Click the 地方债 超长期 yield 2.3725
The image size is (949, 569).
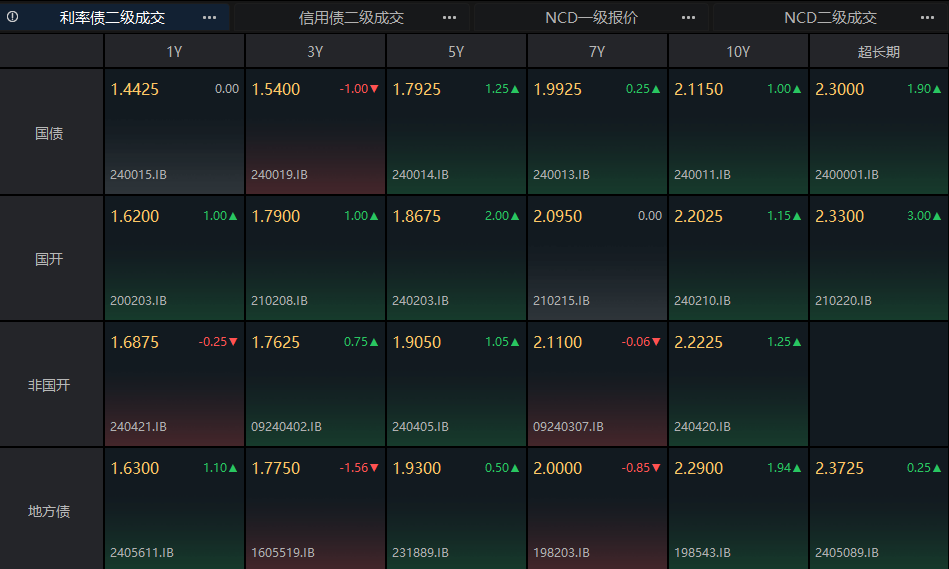(839, 468)
